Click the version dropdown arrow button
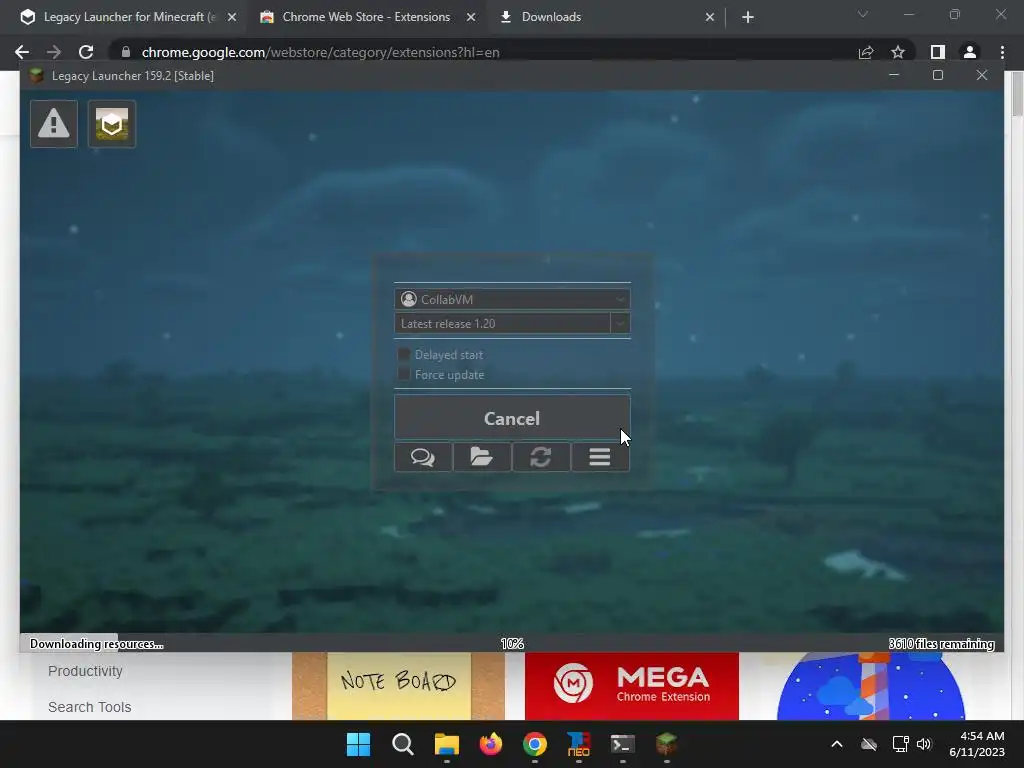1024x768 pixels. point(620,323)
